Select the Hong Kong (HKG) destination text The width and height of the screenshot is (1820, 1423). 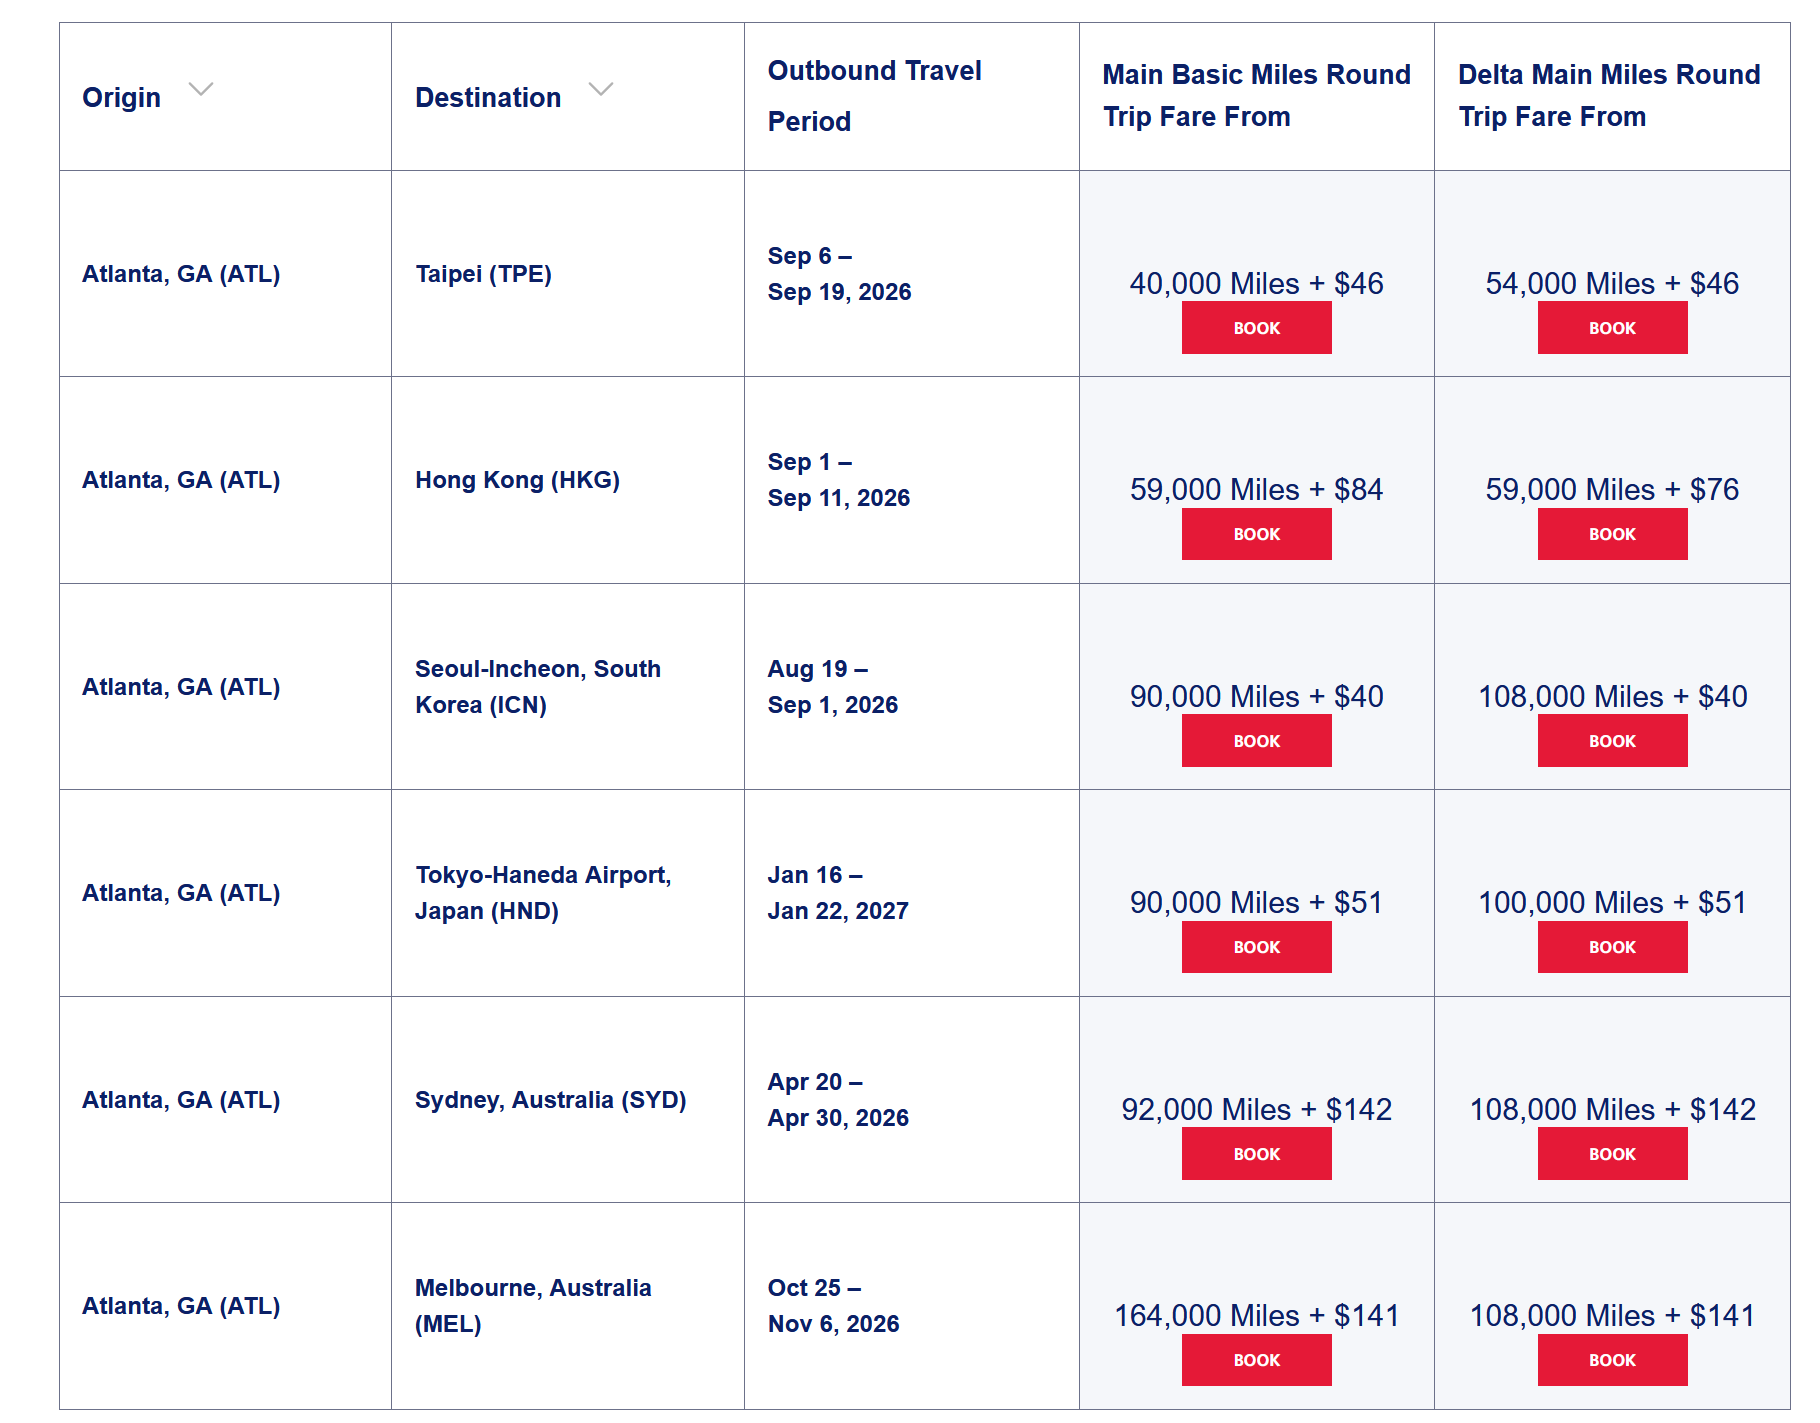[x=517, y=480]
